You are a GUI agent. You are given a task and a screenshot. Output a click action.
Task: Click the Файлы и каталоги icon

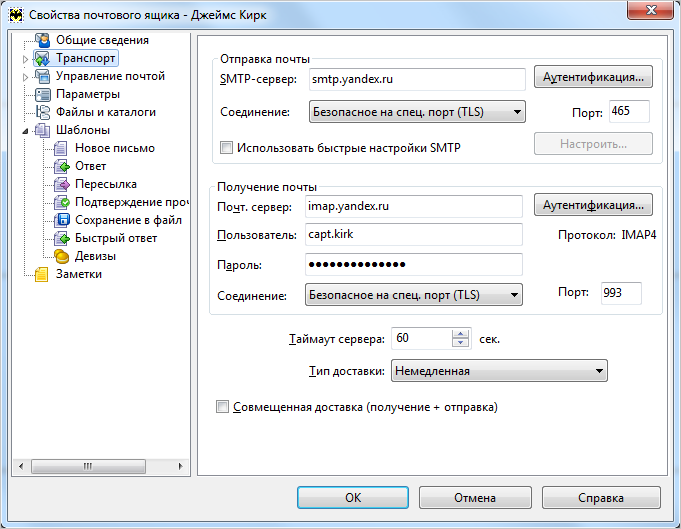(43, 112)
